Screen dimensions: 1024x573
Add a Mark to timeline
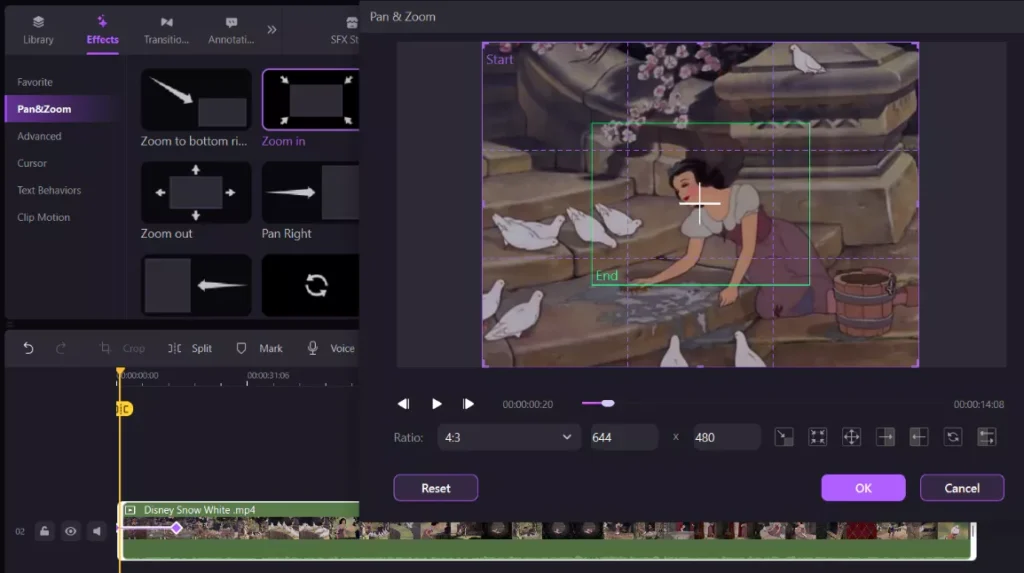click(x=259, y=348)
